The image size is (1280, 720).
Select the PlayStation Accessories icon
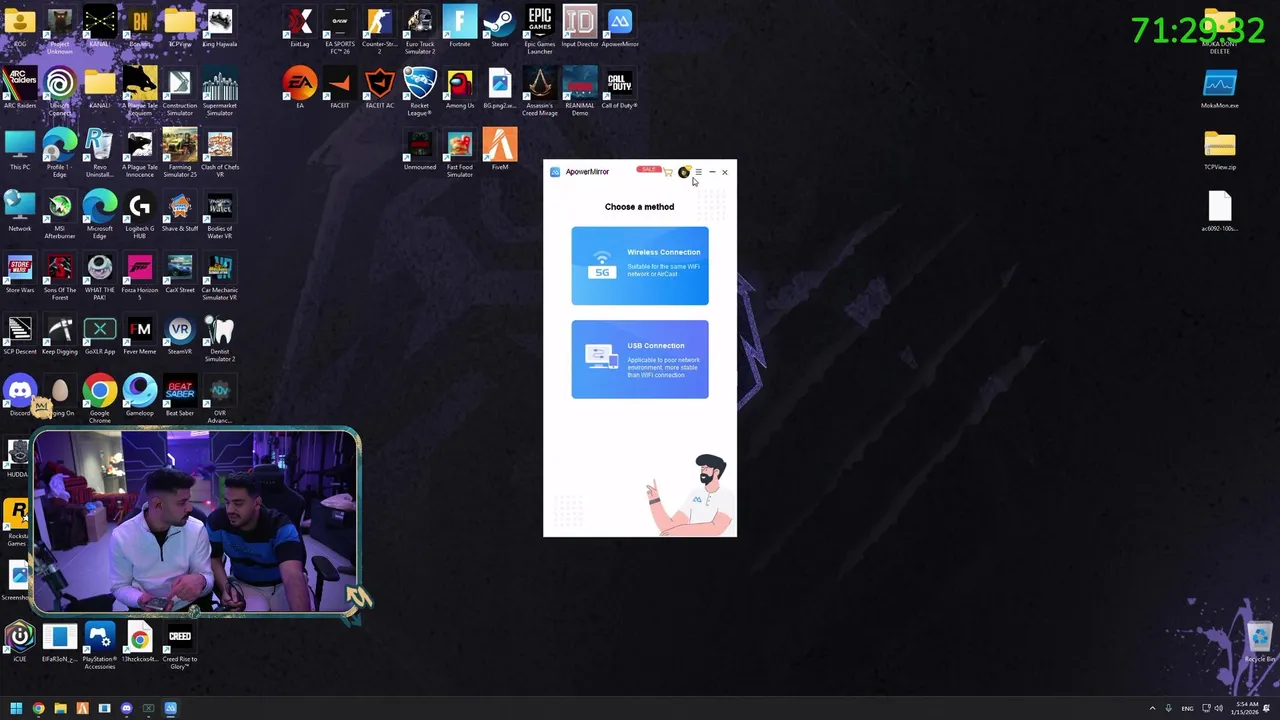tap(100, 644)
